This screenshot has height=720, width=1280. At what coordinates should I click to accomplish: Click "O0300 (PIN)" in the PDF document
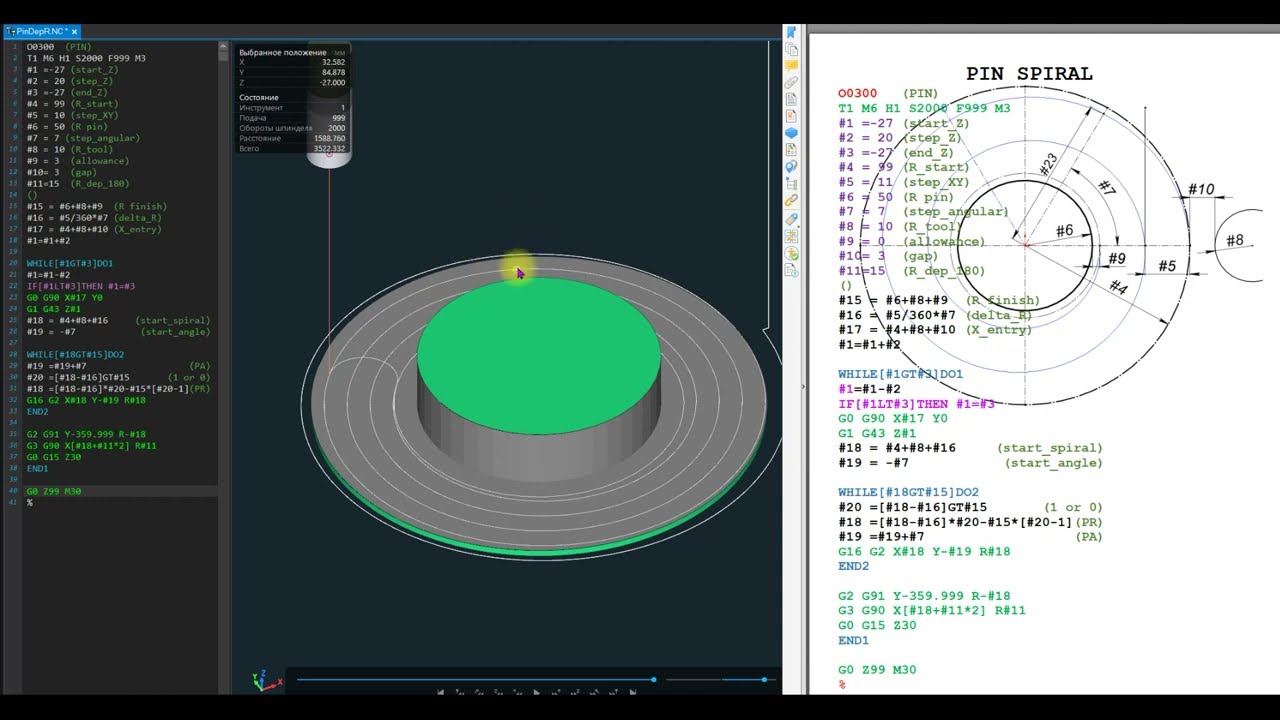coord(888,94)
